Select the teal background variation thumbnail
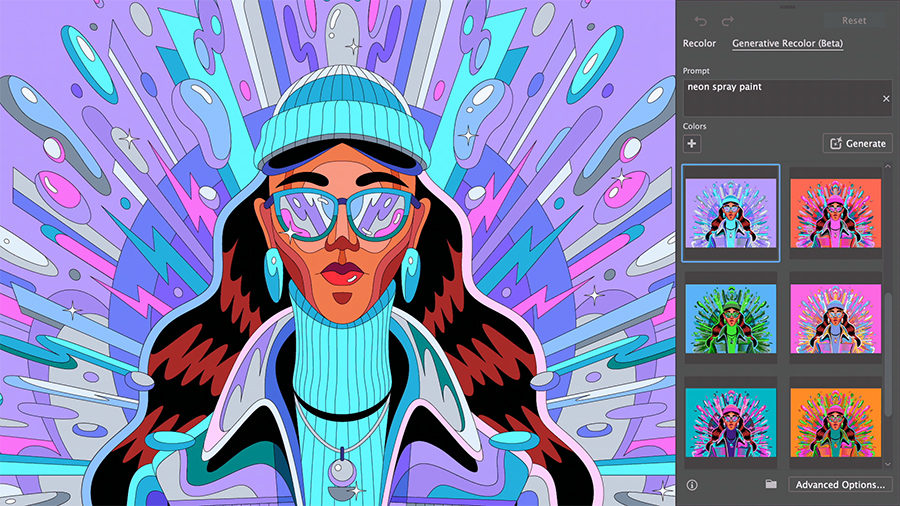Screen dimensions: 900x506 [731, 423]
